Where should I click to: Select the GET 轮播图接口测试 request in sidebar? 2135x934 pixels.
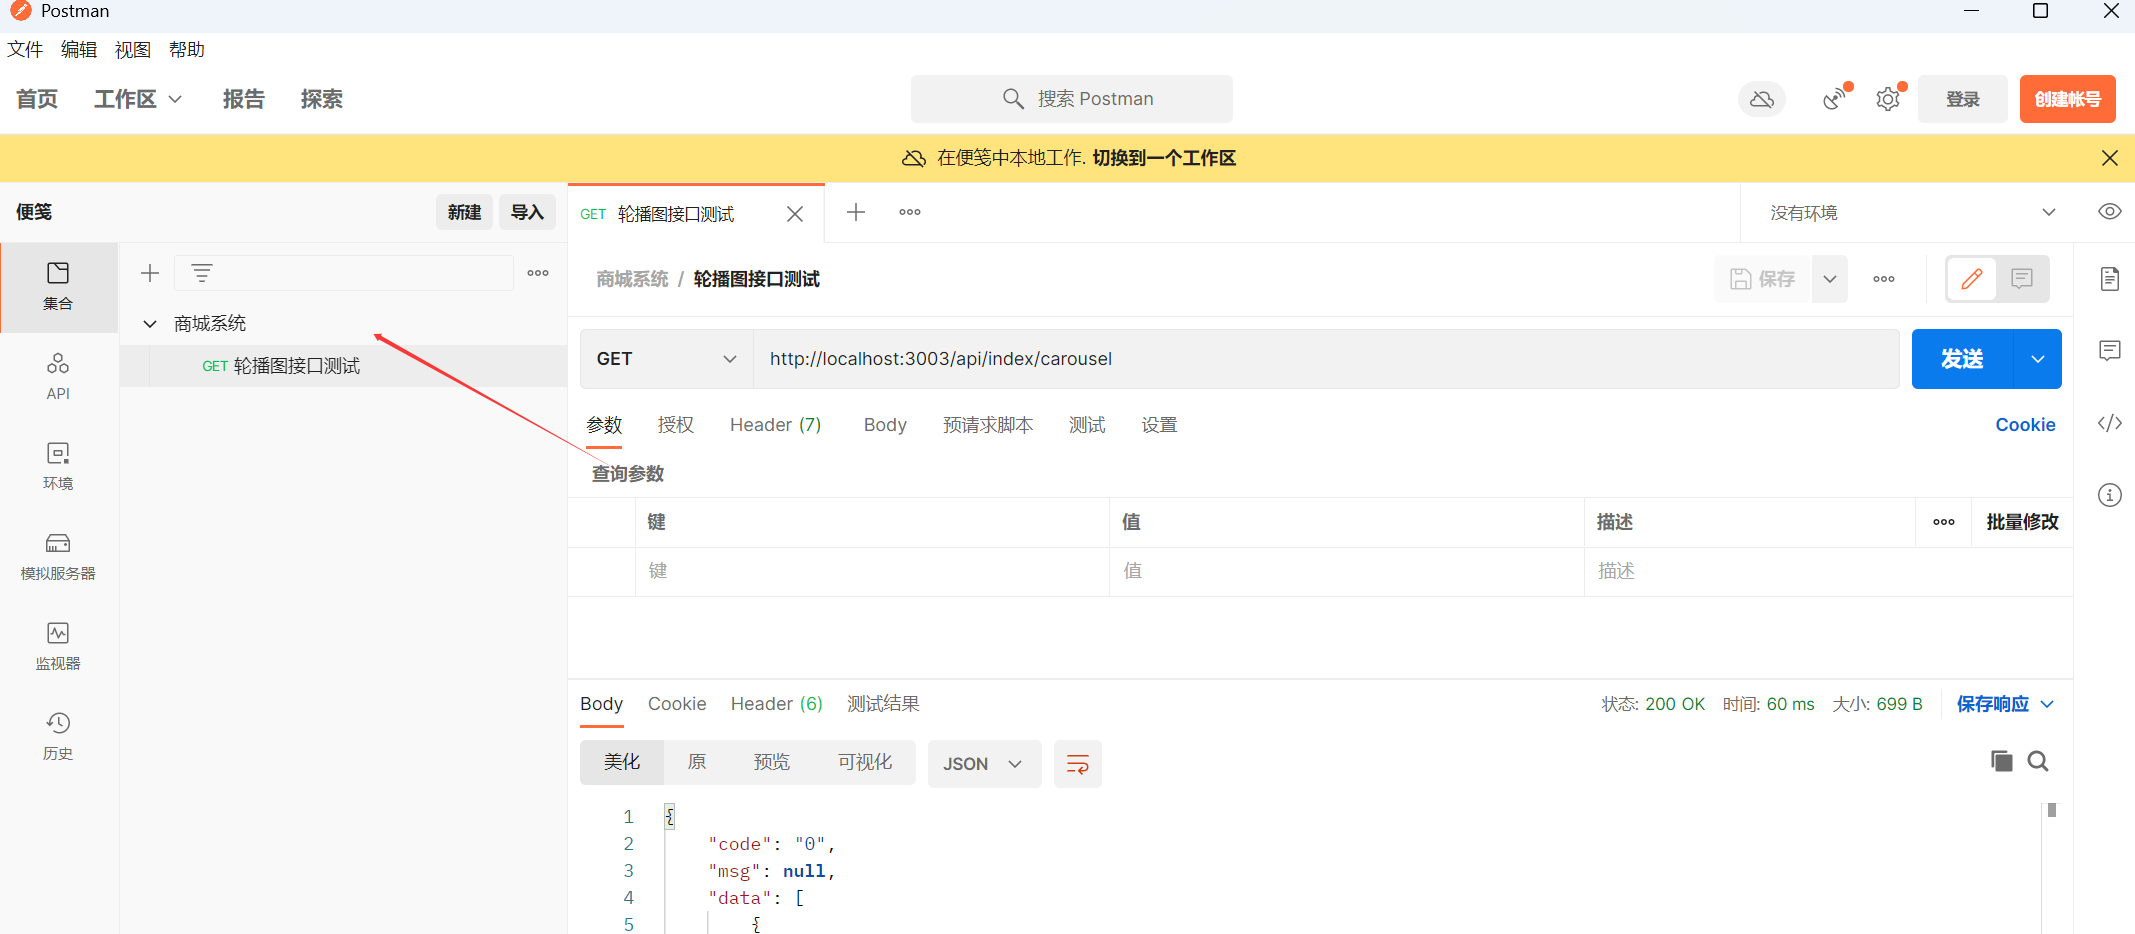pos(344,366)
